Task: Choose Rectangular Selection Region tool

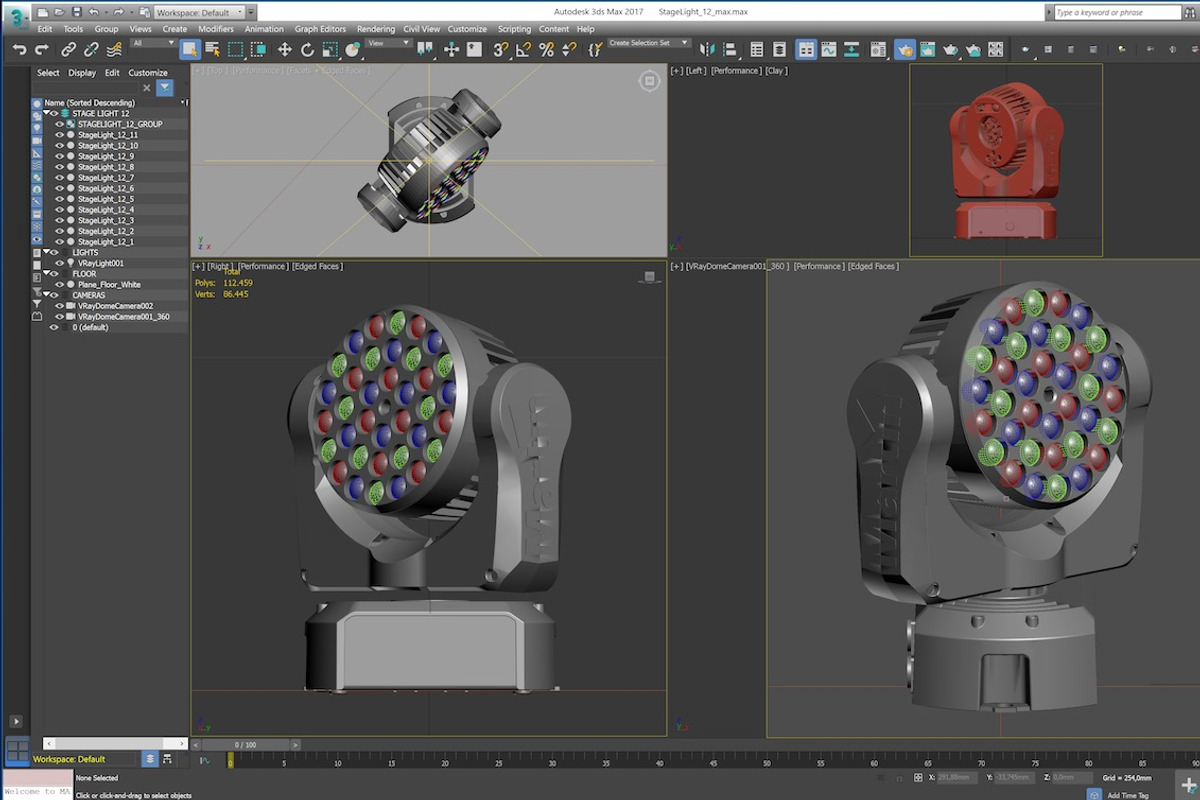Action: (x=235, y=49)
